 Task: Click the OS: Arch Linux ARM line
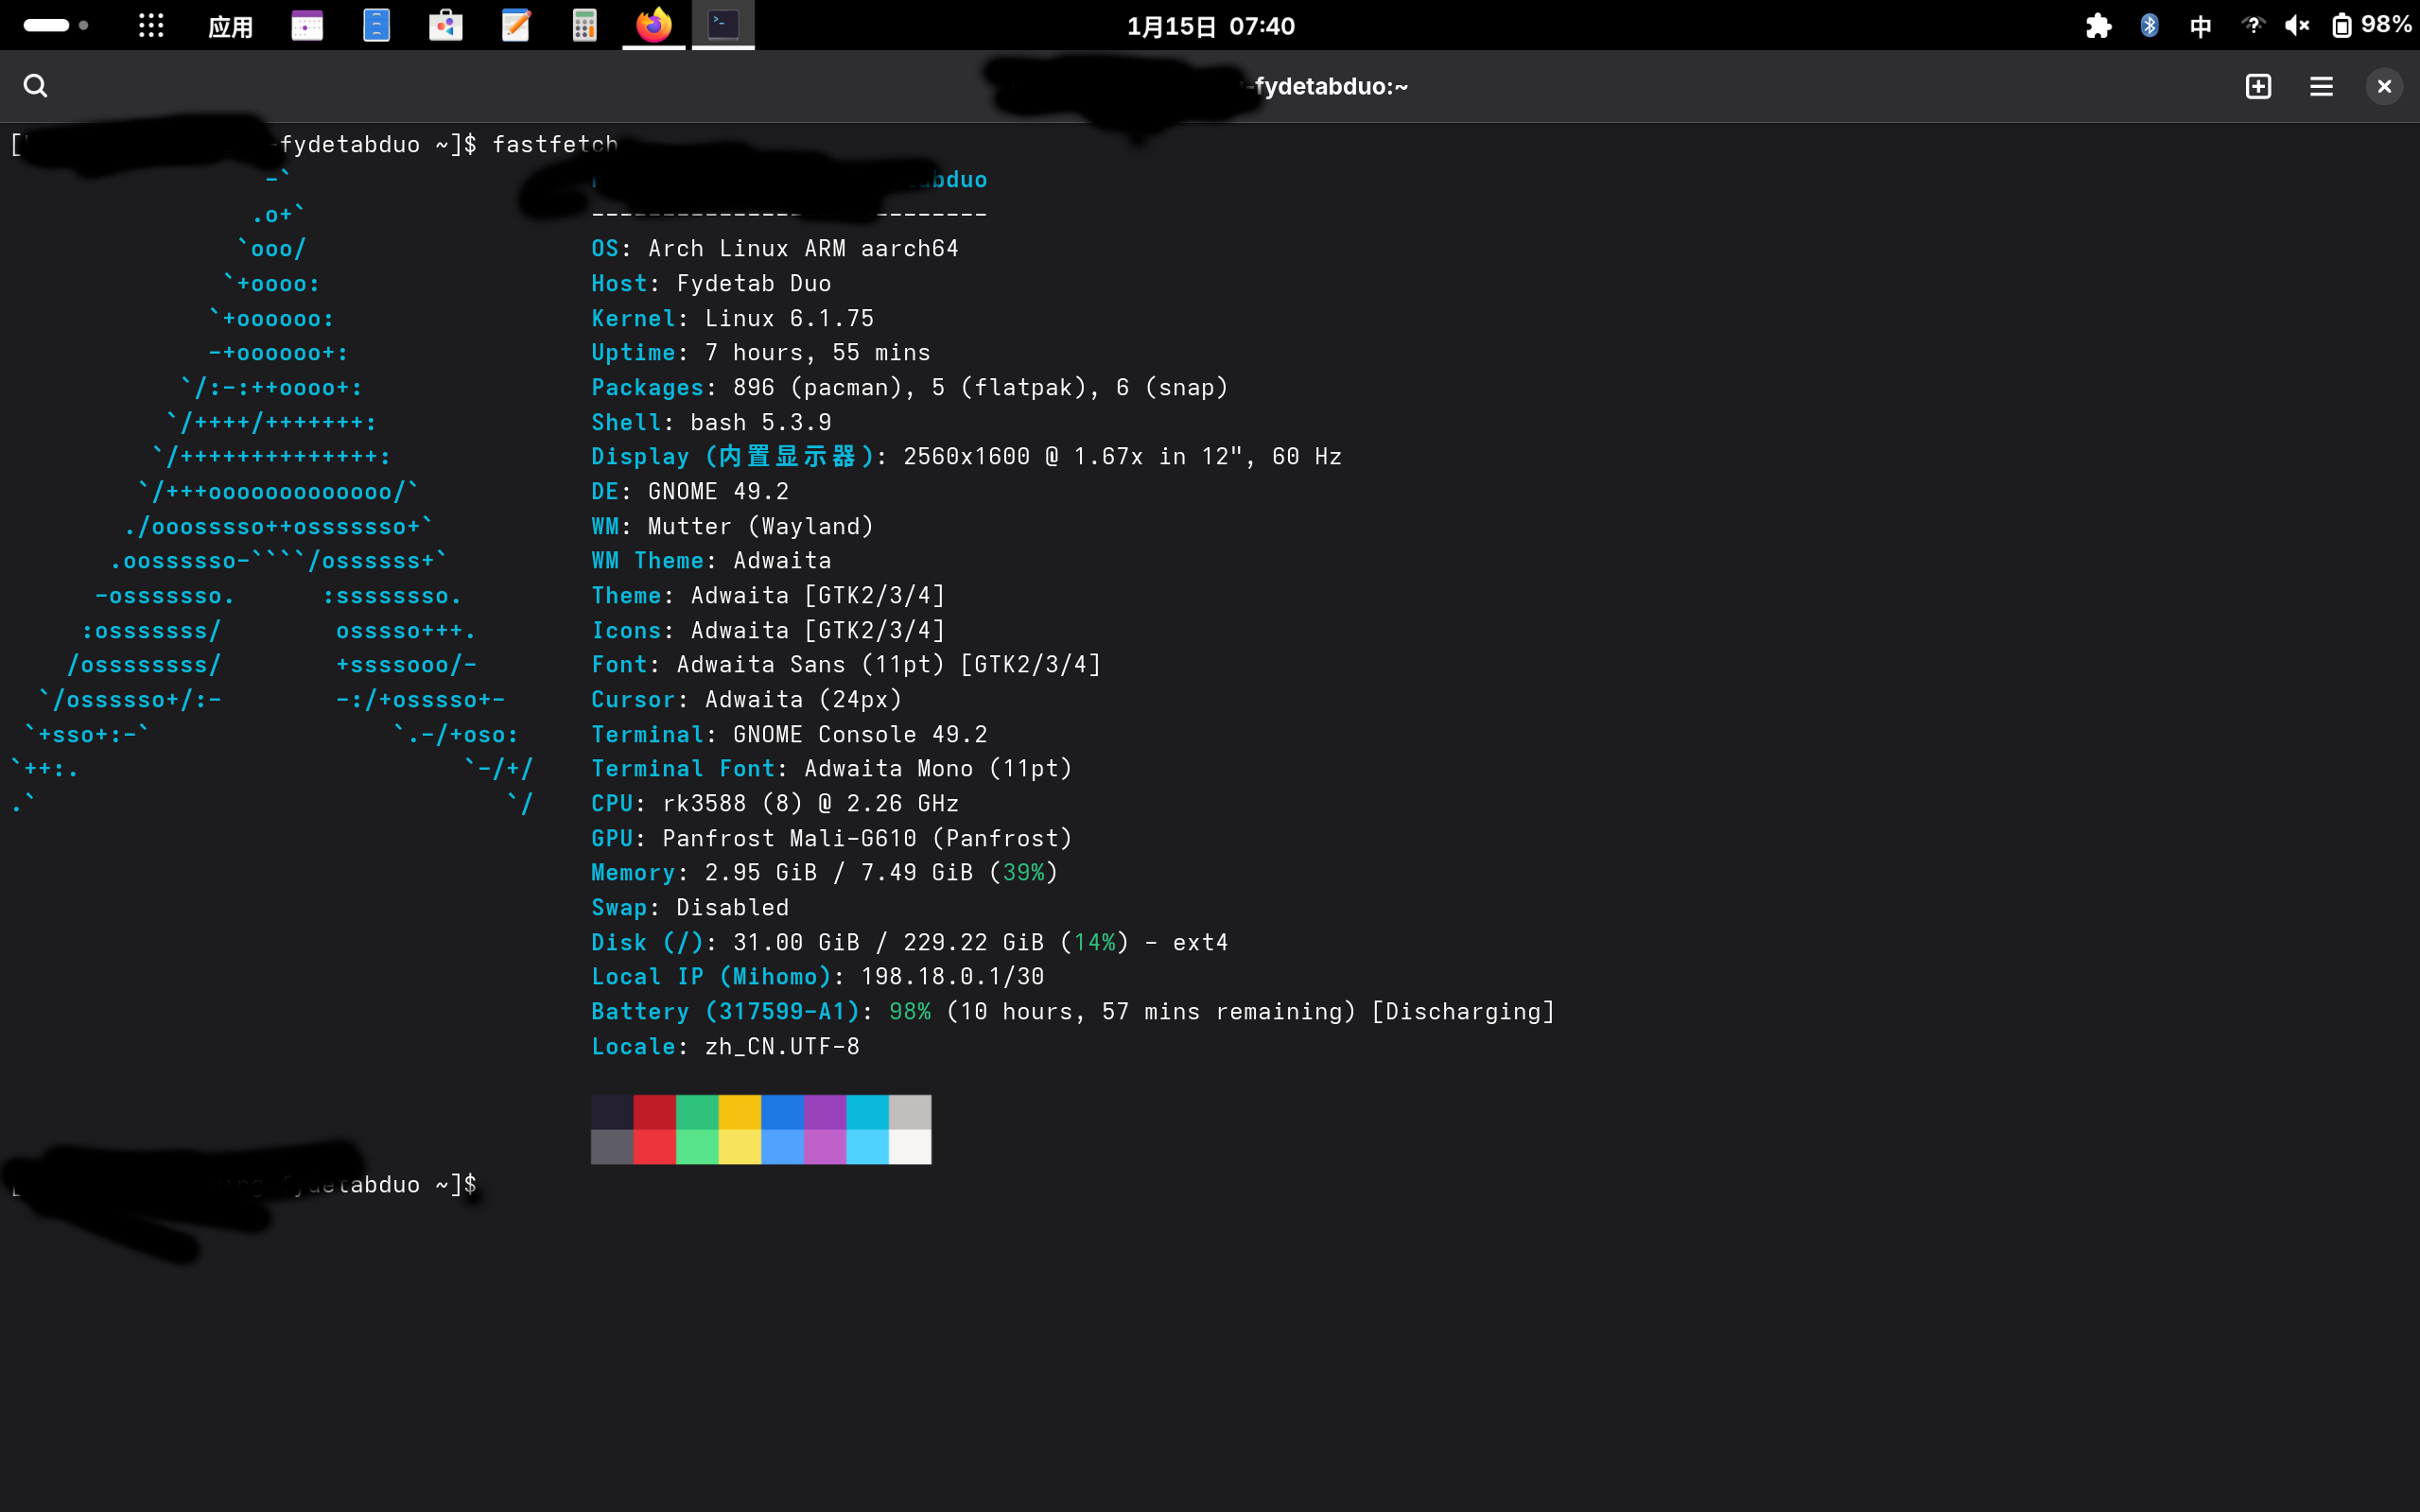point(774,248)
